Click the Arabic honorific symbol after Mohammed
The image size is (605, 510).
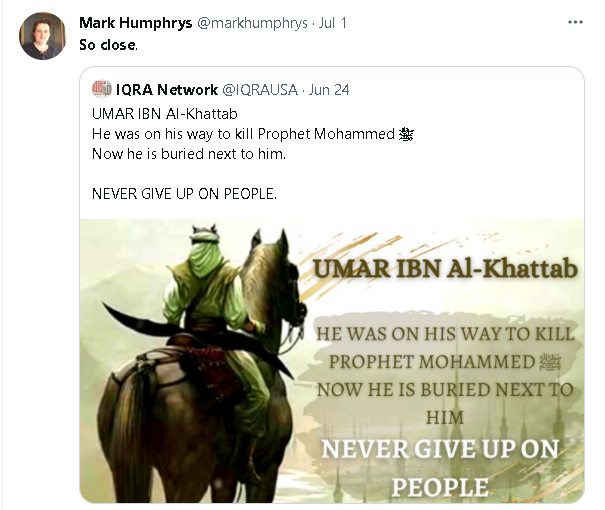pos(406,134)
